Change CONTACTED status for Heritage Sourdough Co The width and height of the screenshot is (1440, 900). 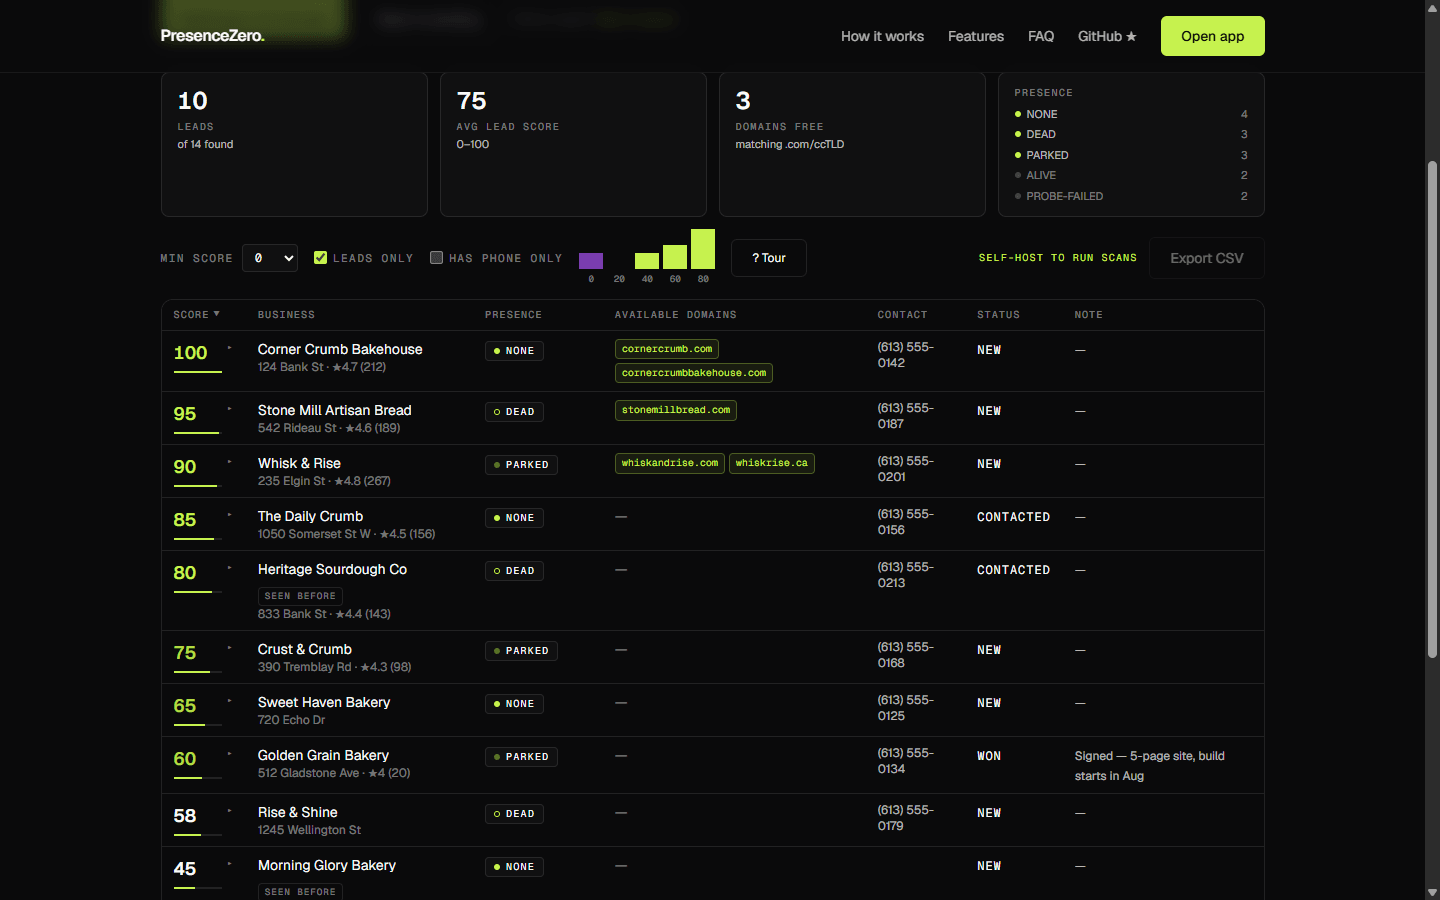point(1013,570)
